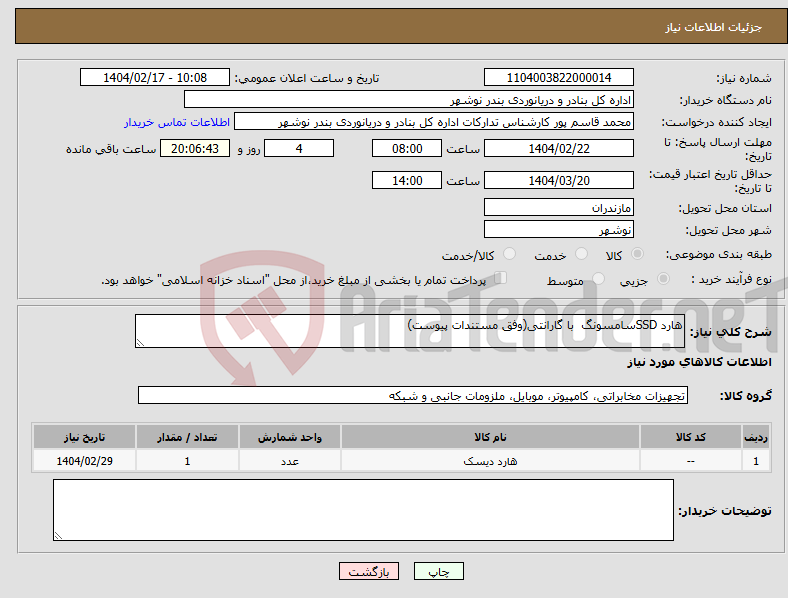Screen dimensions: 788x598
Task: Click the هارد دیسک item cell
Action: click(x=490, y=461)
